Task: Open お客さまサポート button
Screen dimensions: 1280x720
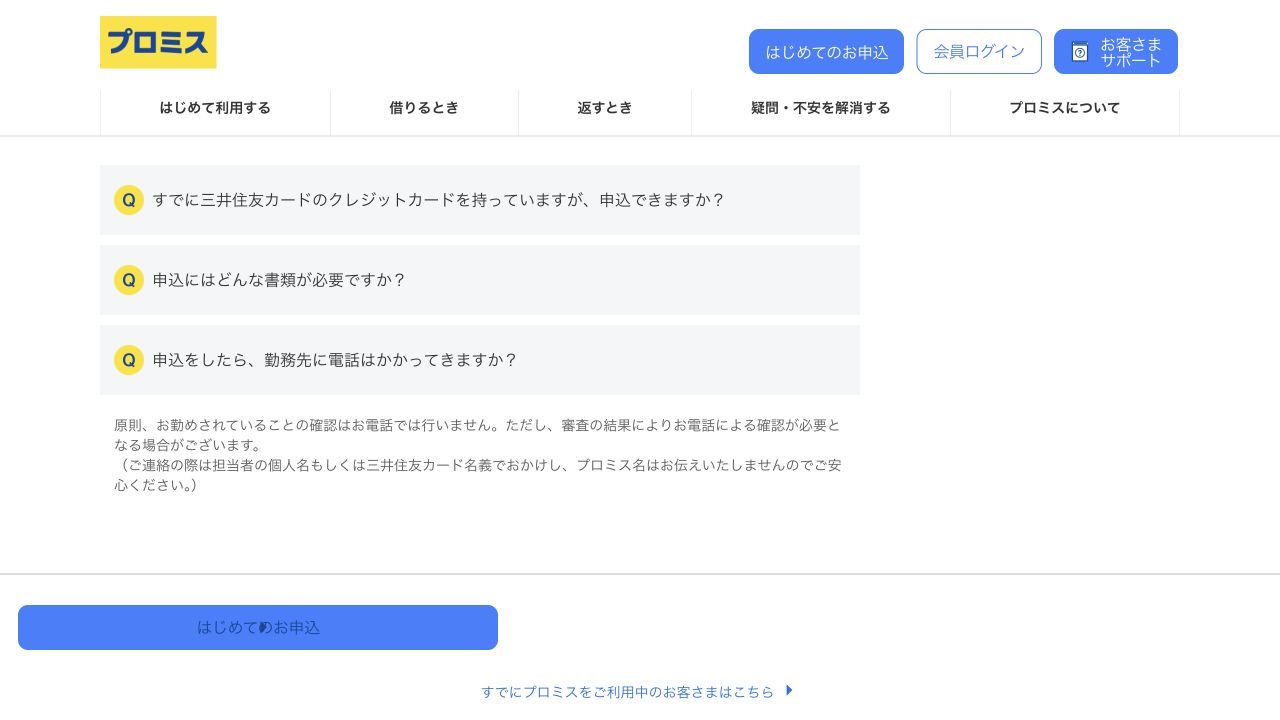Action: click(x=1116, y=51)
